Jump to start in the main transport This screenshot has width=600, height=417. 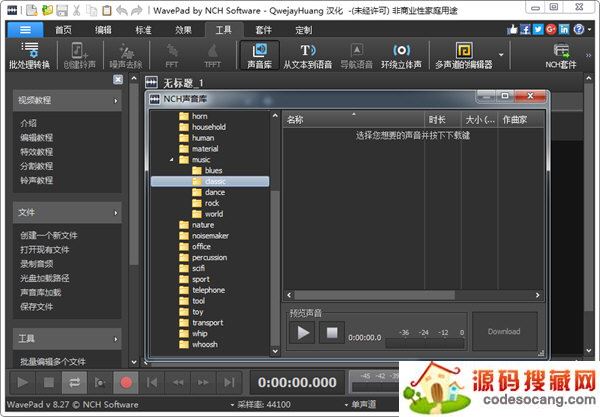click(152, 382)
